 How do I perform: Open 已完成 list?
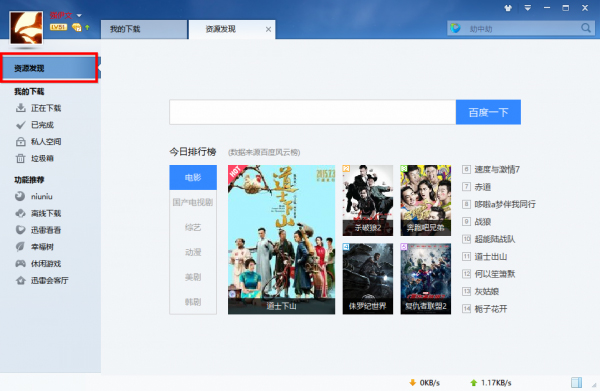tap(42, 125)
